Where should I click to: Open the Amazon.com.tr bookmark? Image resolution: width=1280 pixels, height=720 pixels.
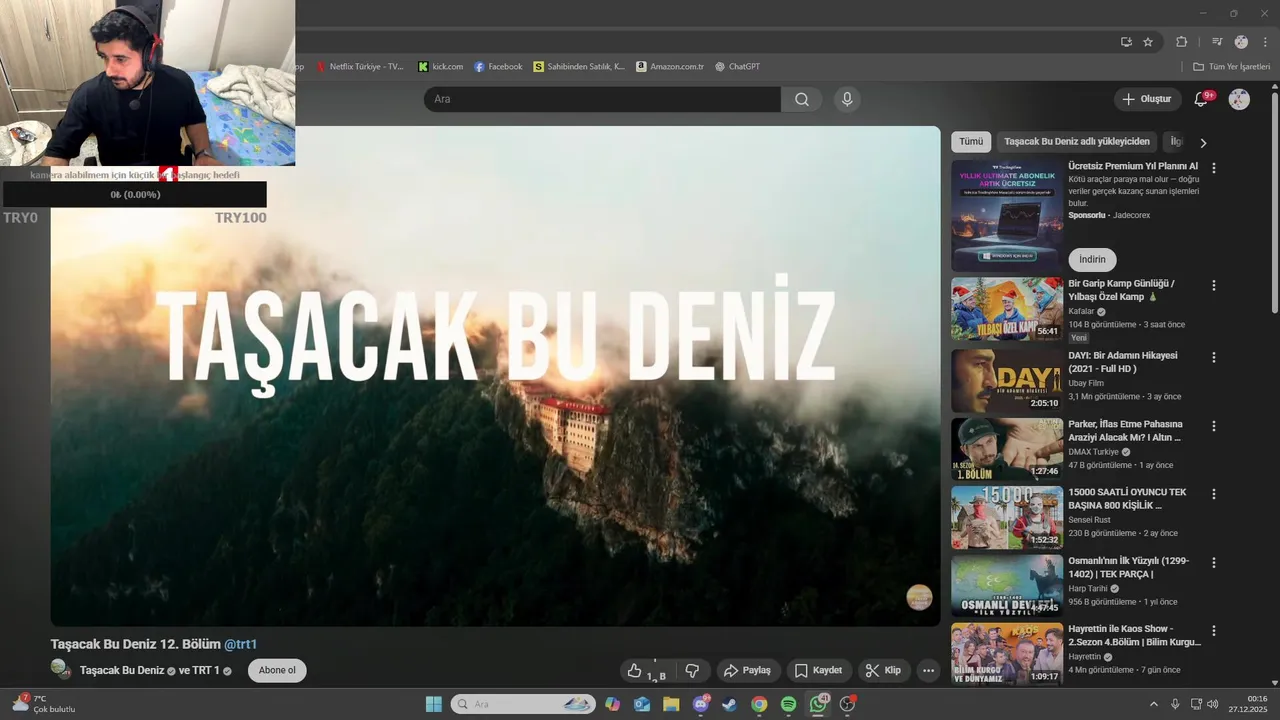pyautogui.click(x=670, y=67)
